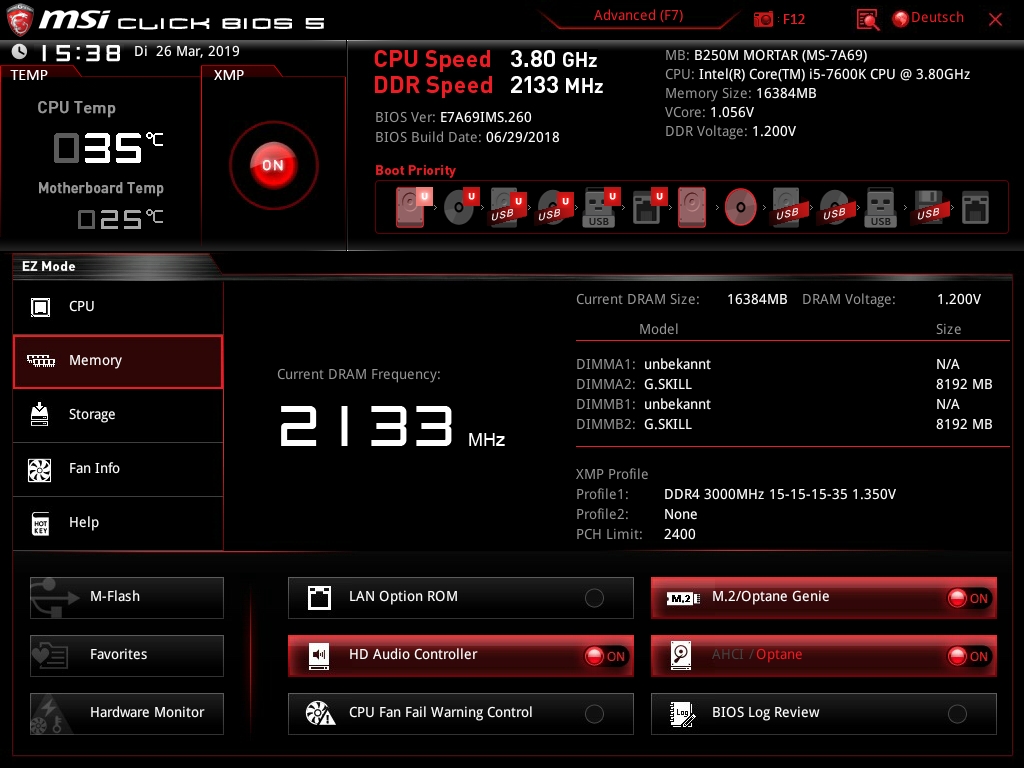Select the UEFI USB hard disk boot icon
Screen dimensions: 1024x768
(x=508, y=208)
